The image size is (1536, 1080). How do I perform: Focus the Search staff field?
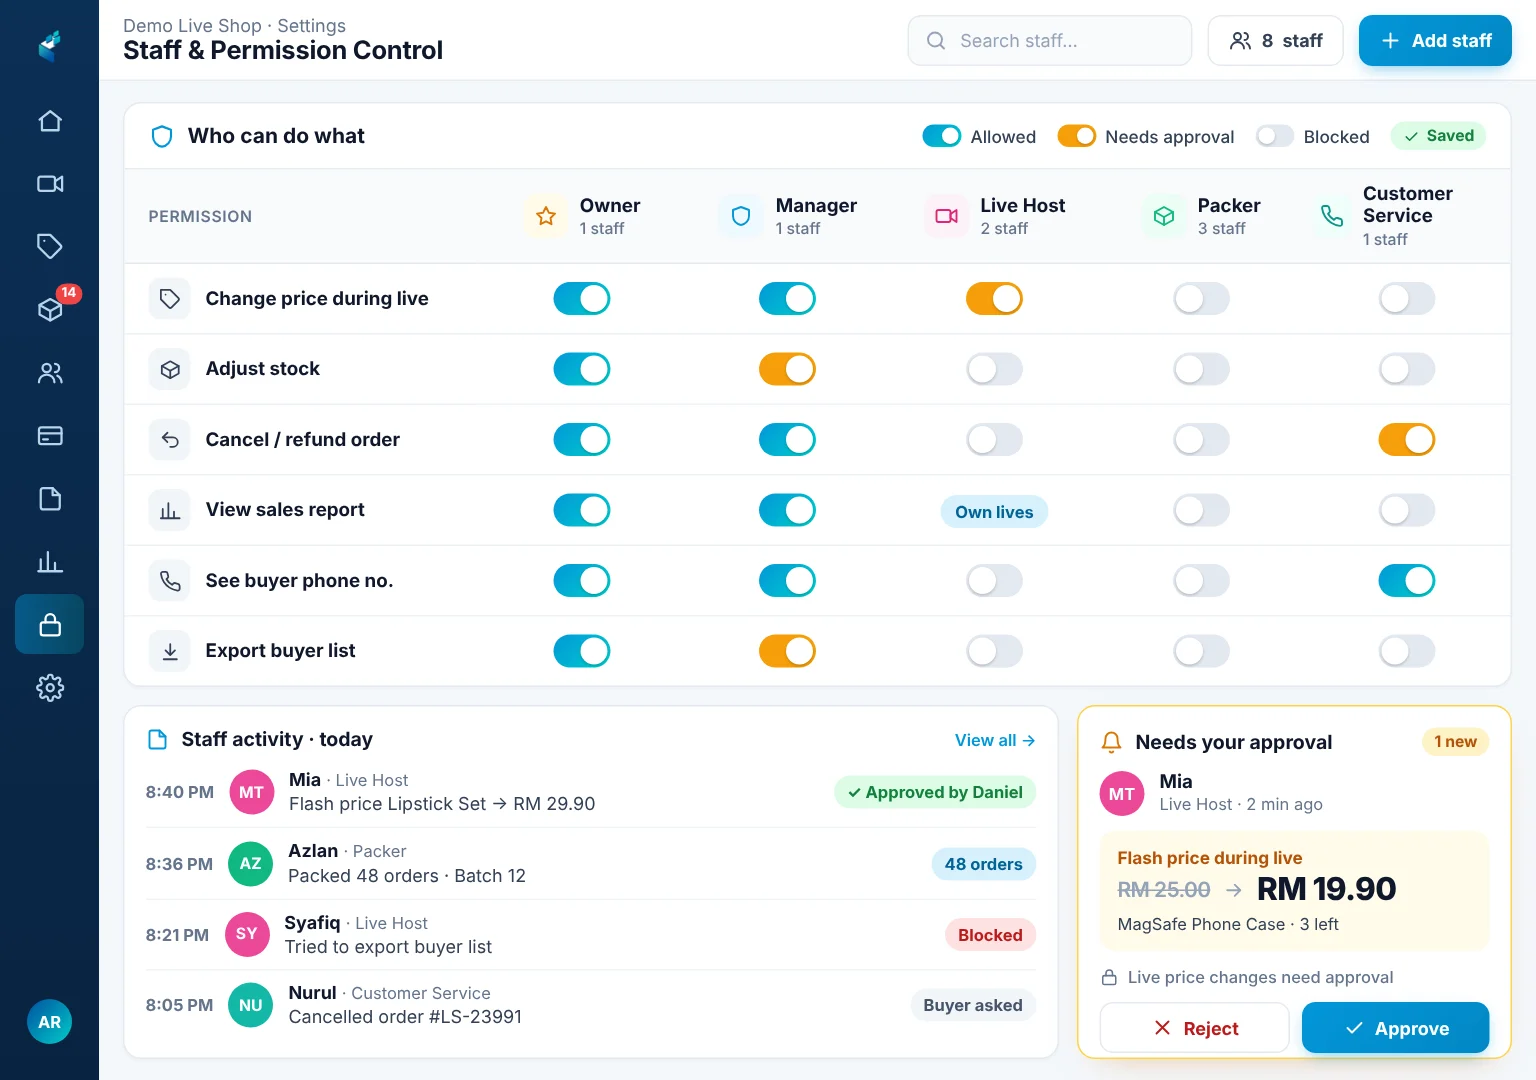coord(1050,41)
